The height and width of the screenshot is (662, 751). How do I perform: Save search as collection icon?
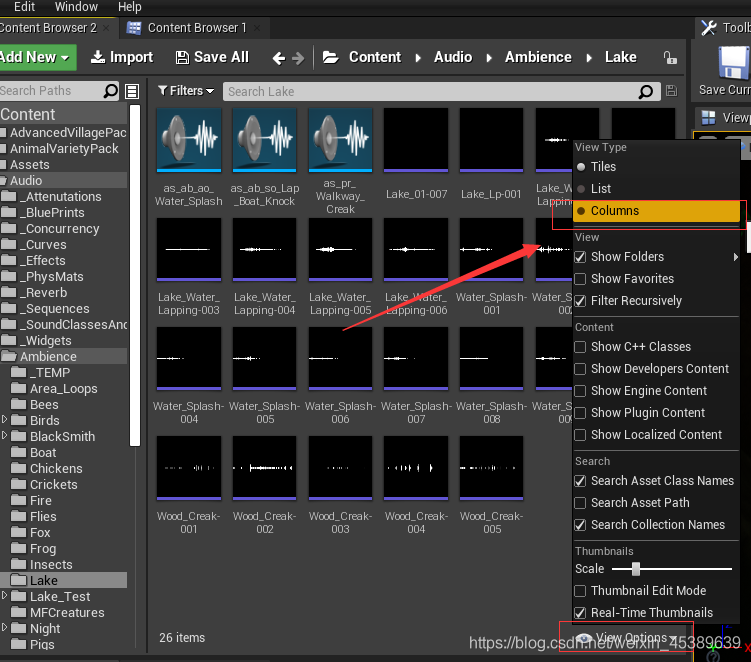(671, 91)
